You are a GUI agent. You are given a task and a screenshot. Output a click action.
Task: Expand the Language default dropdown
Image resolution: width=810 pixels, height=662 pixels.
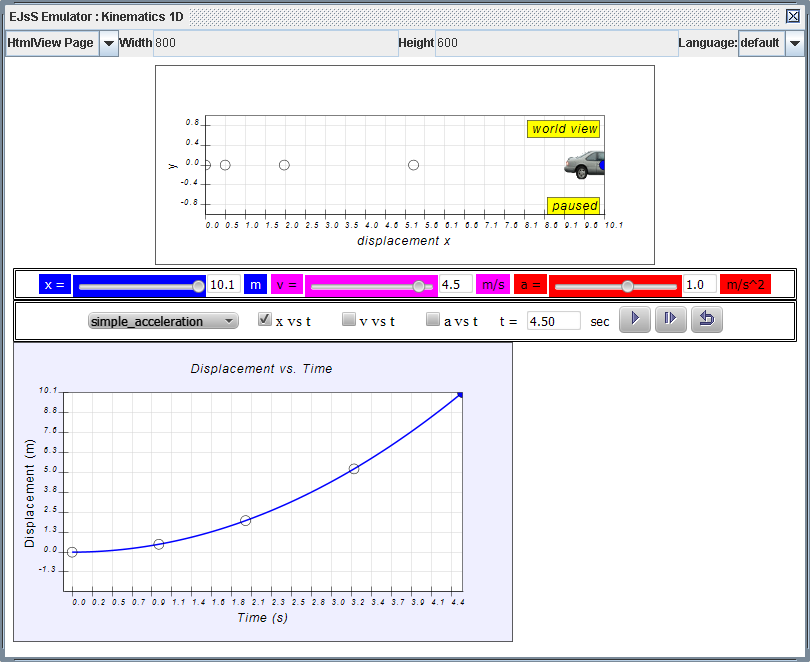click(x=794, y=43)
